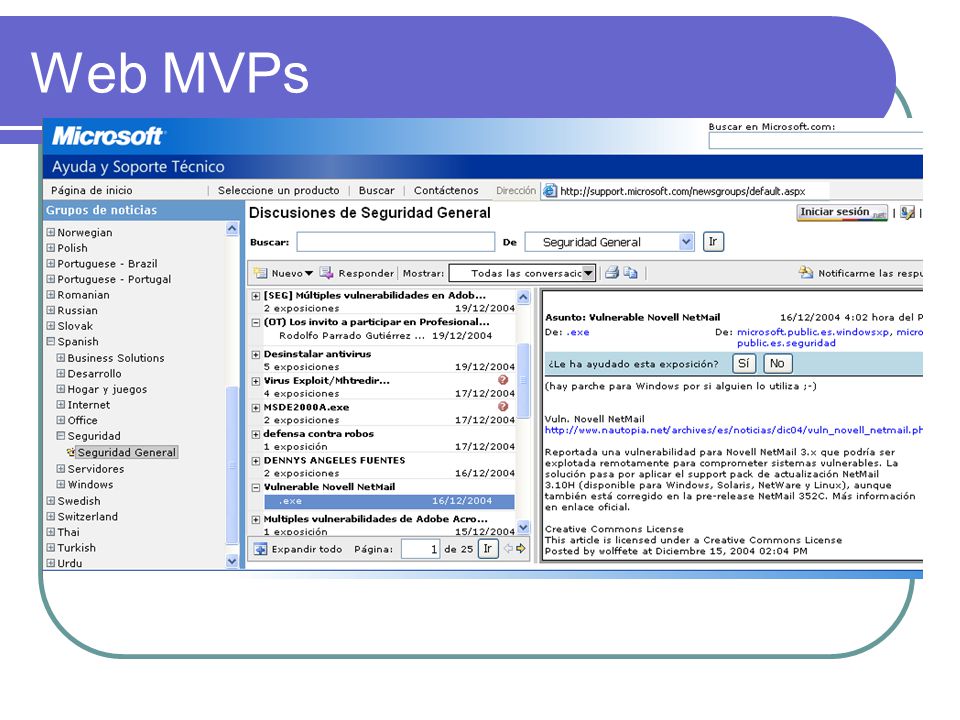Viewport: 960px width, 720px height.
Task: Open the Todas las conversaciones Mostrar dropdown
Action: pos(588,273)
